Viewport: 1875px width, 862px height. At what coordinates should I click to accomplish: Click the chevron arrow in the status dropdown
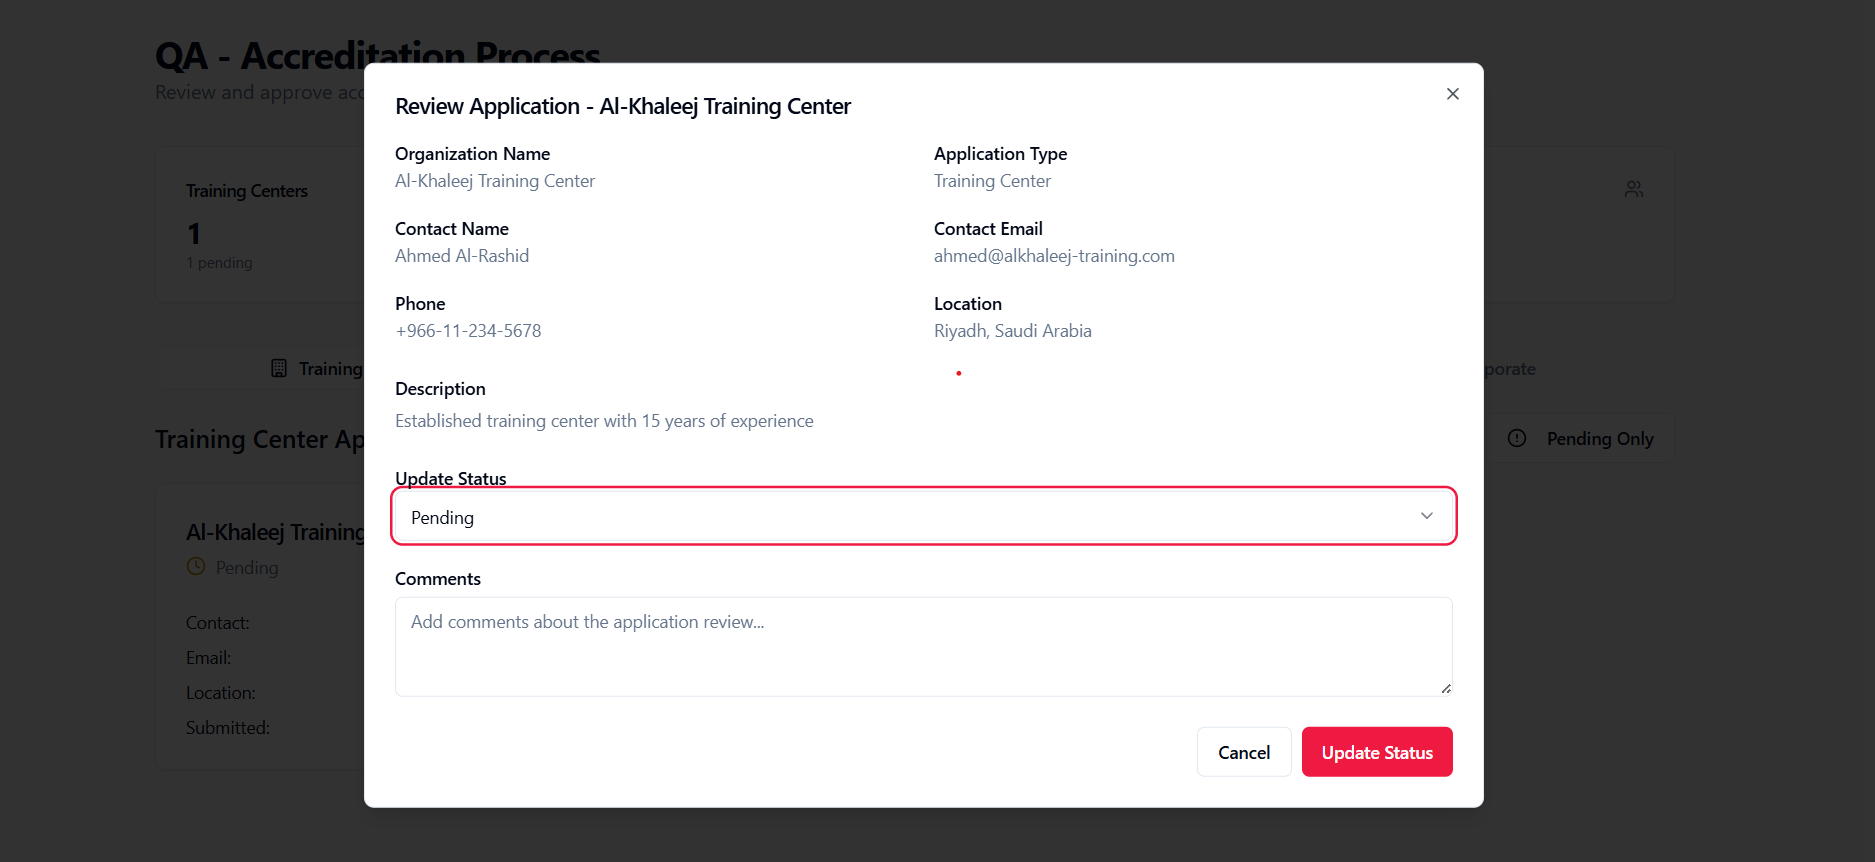click(x=1426, y=516)
